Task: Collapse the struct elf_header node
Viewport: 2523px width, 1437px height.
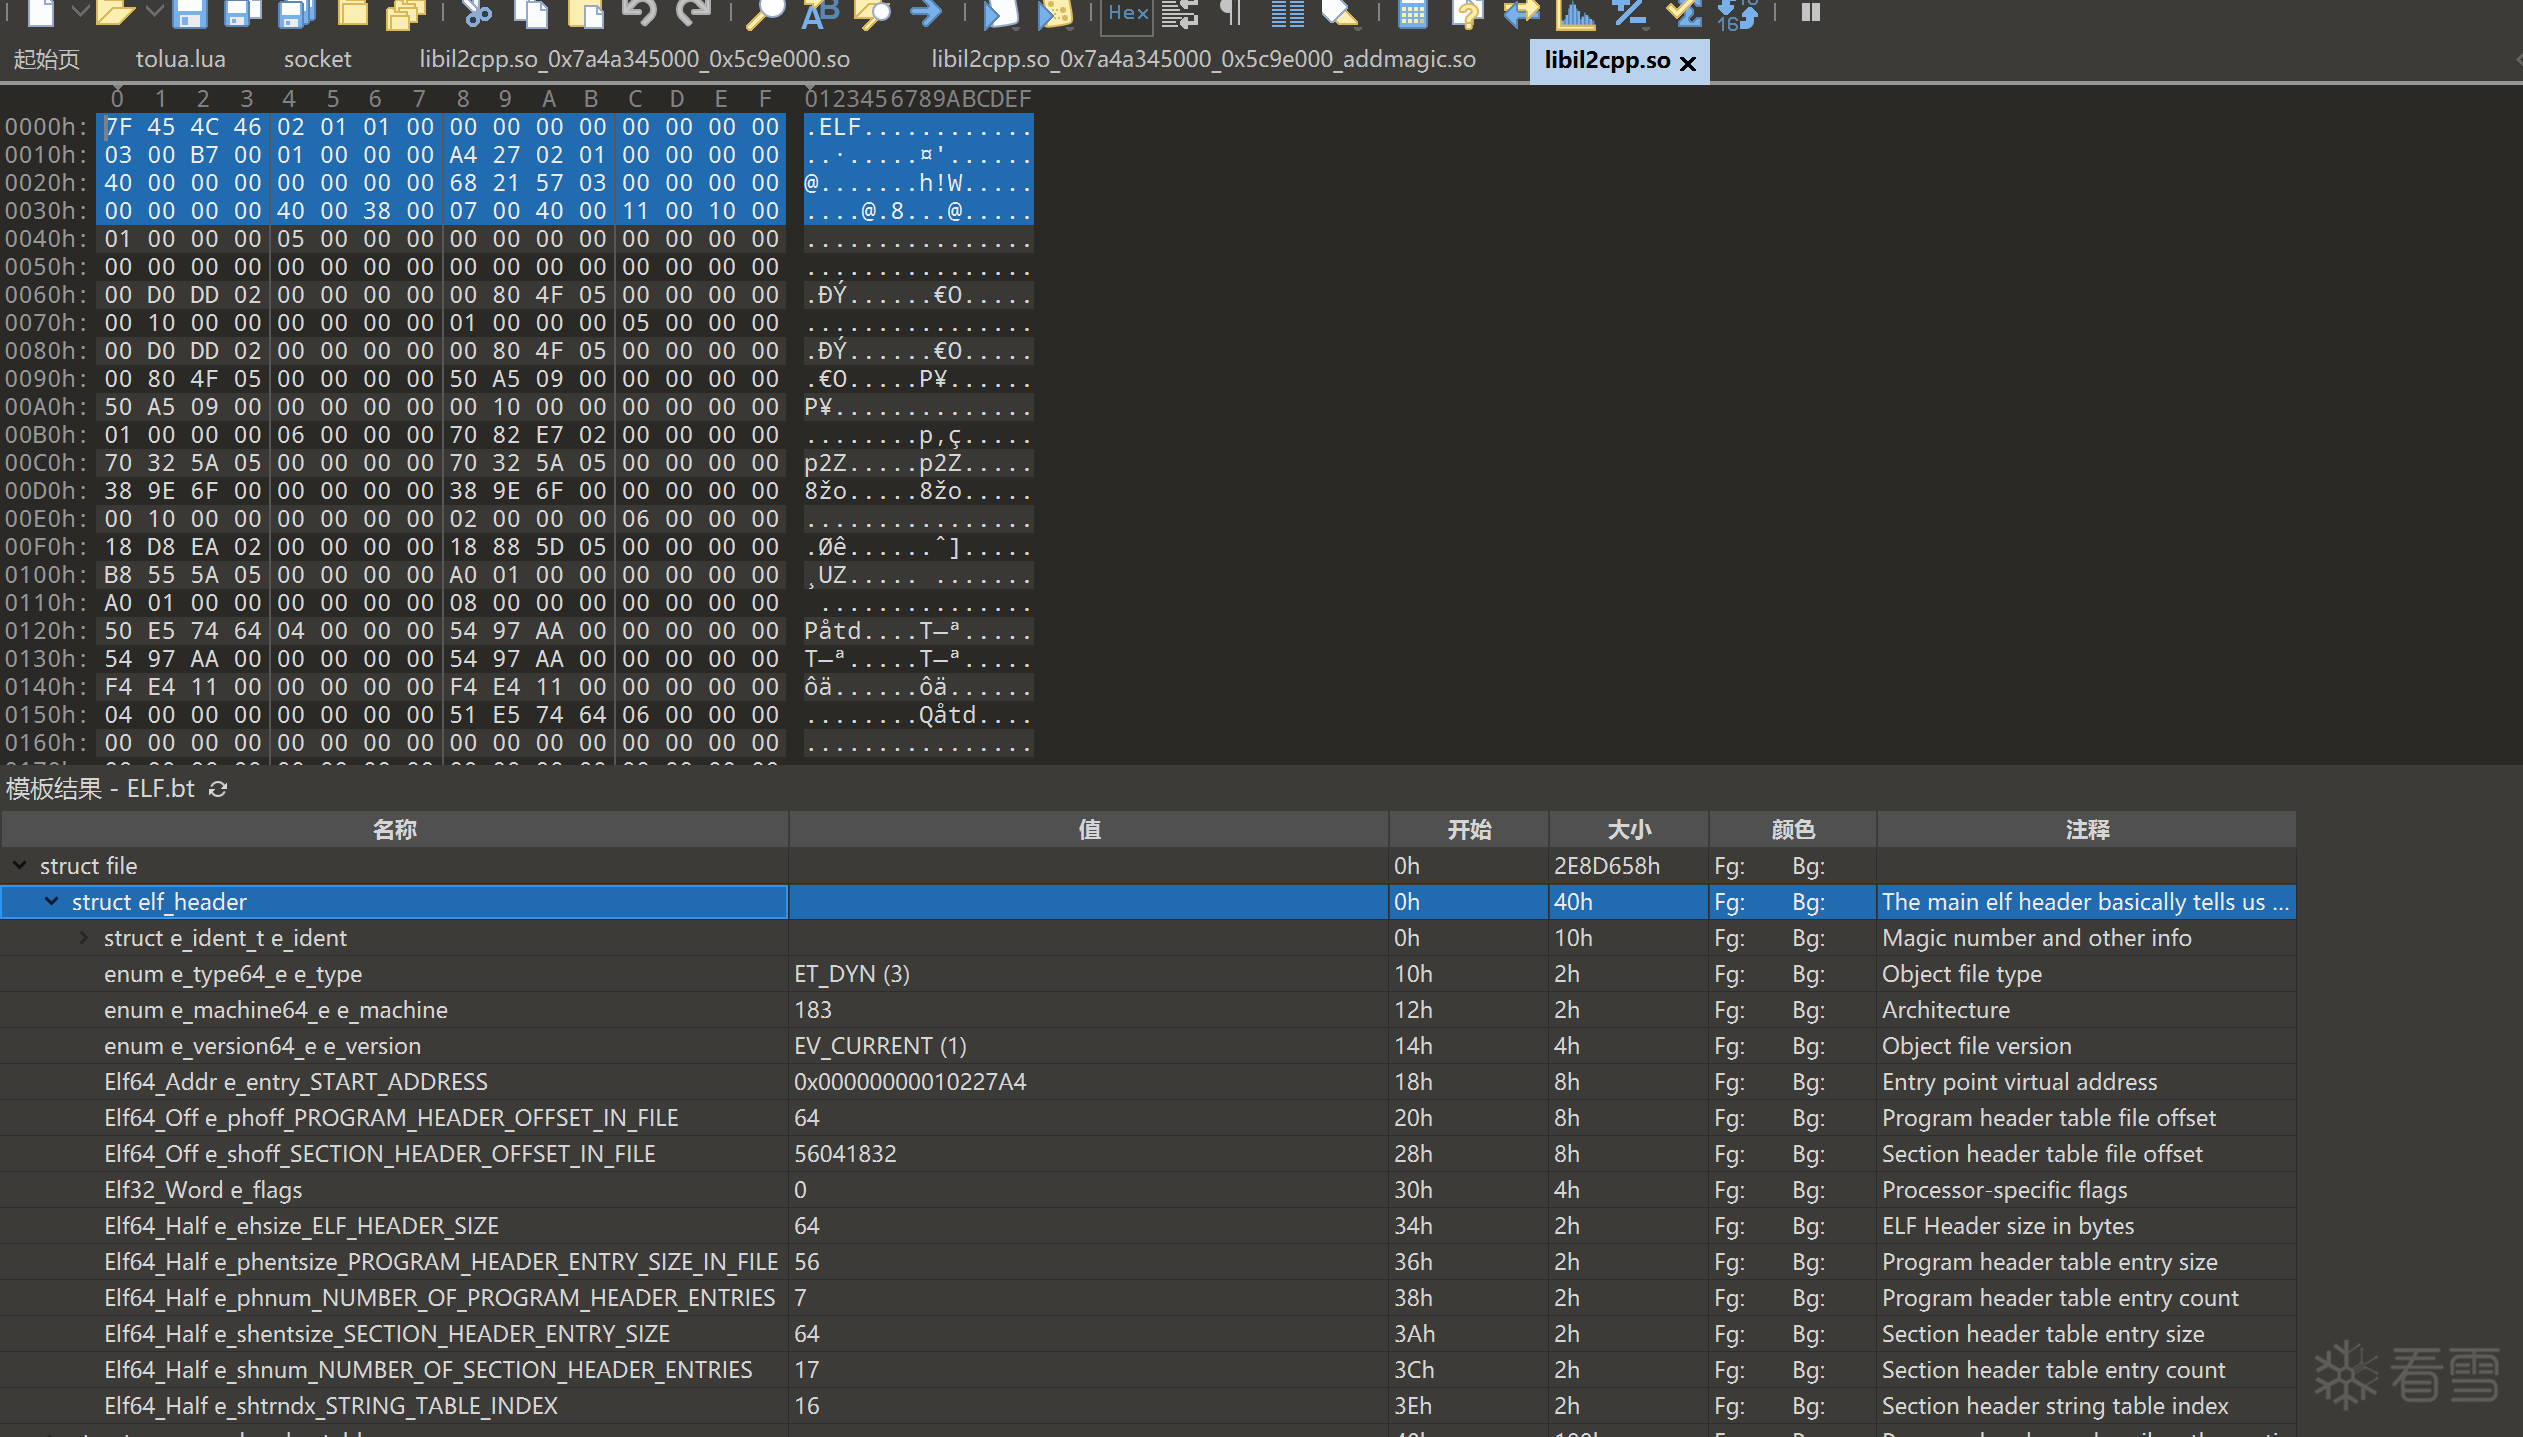Action: pos(51,902)
